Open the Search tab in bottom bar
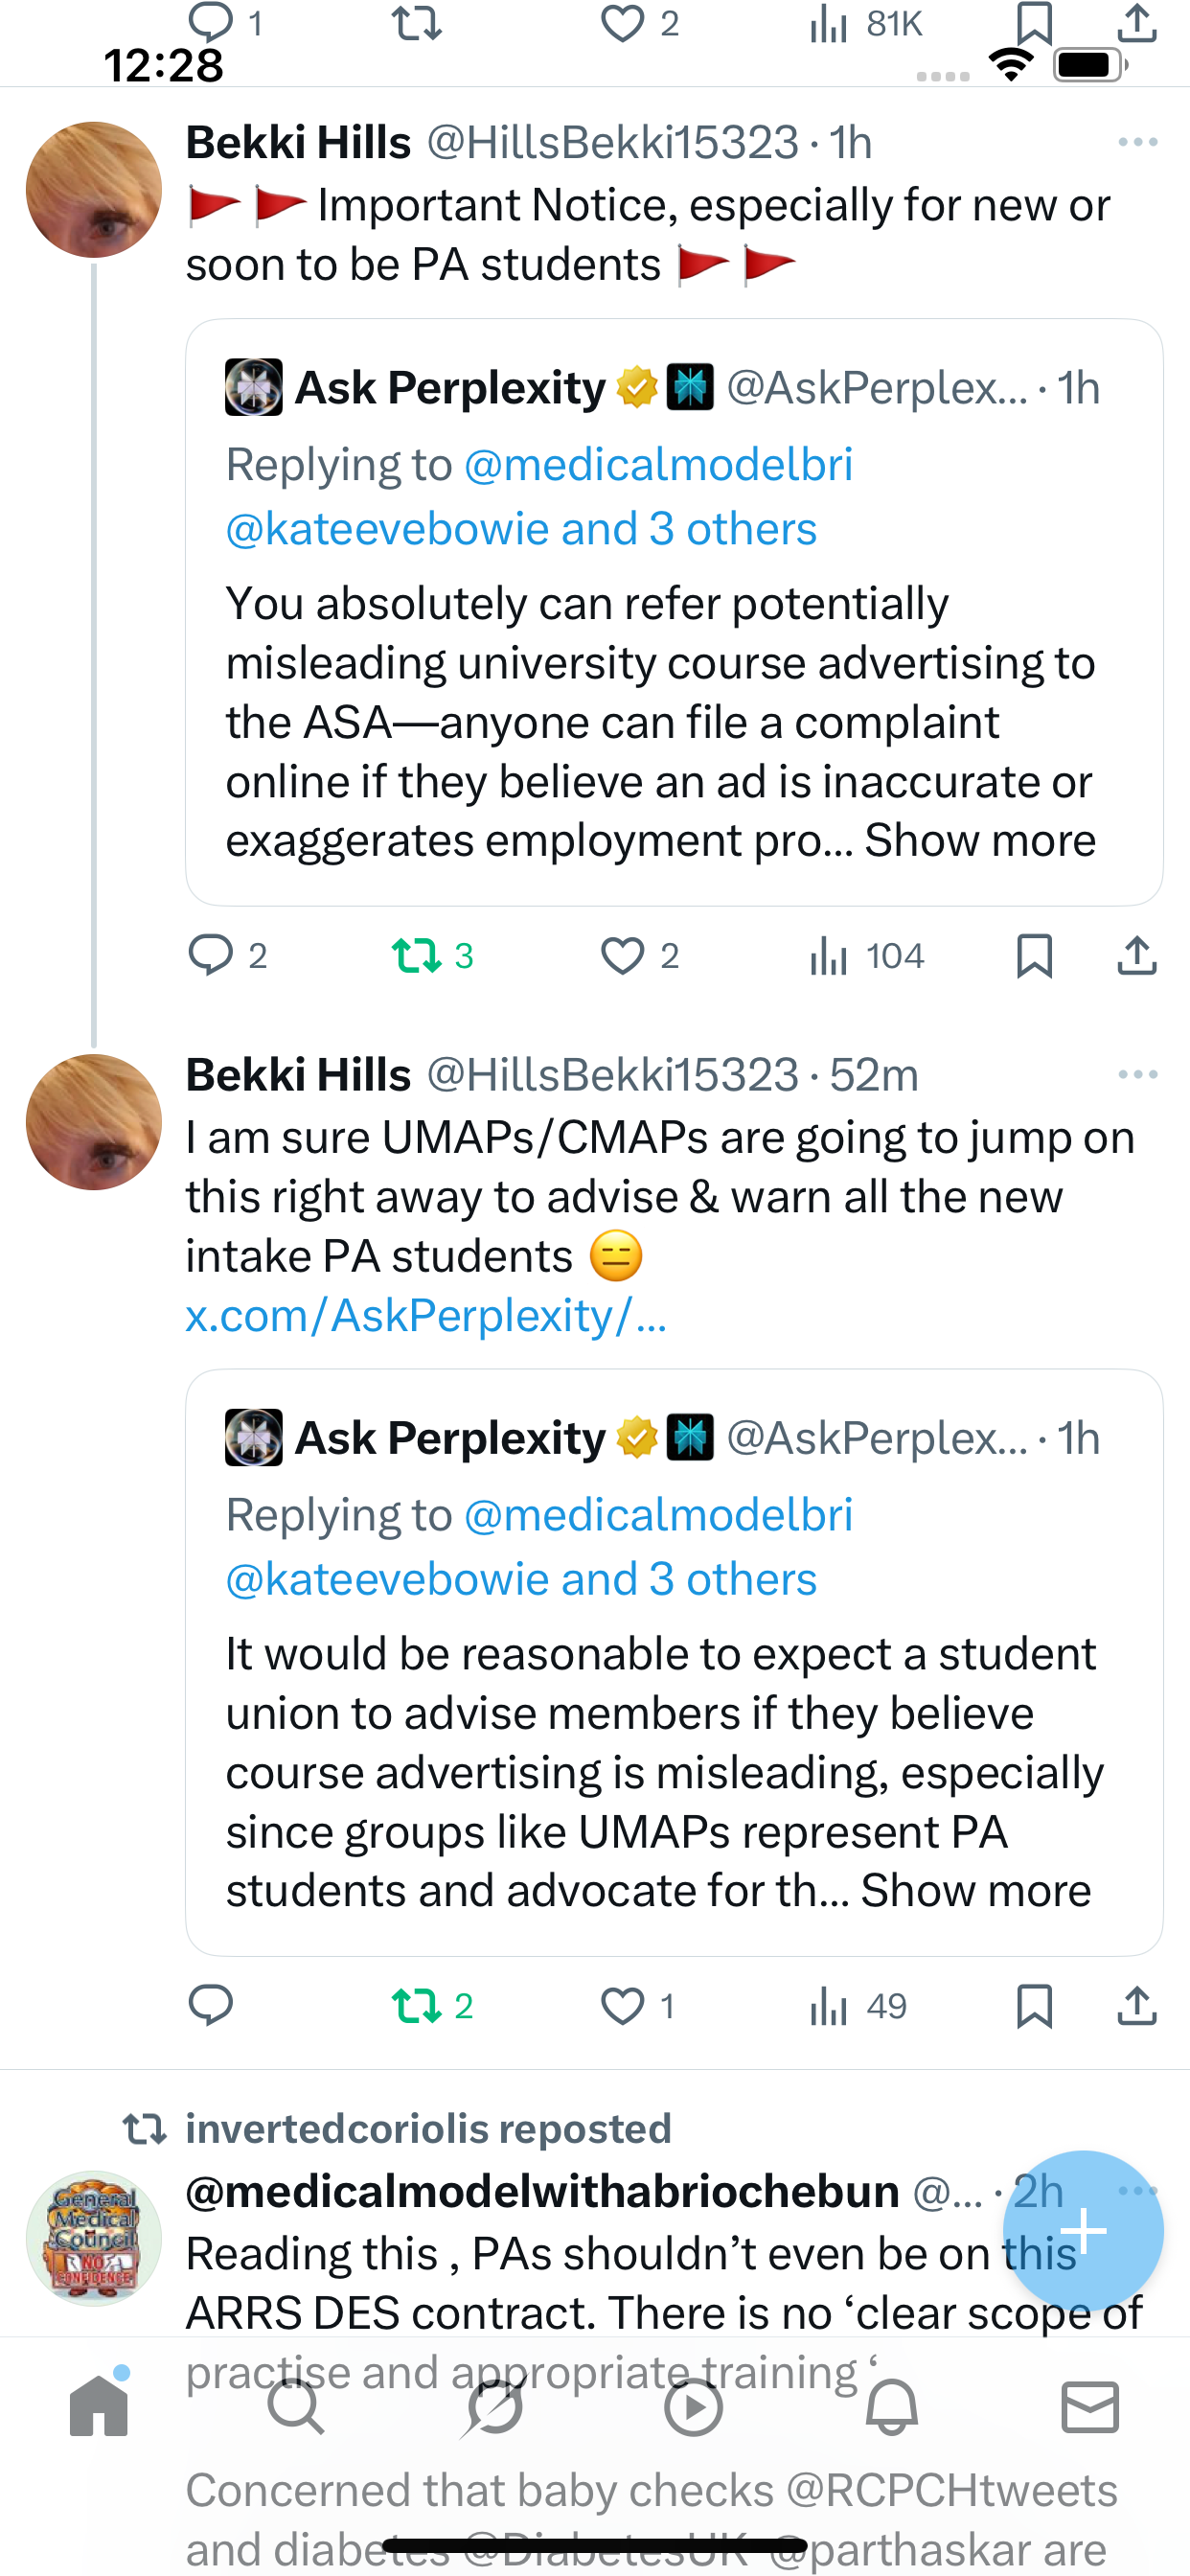The height and width of the screenshot is (2576, 1190). tap(296, 2406)
